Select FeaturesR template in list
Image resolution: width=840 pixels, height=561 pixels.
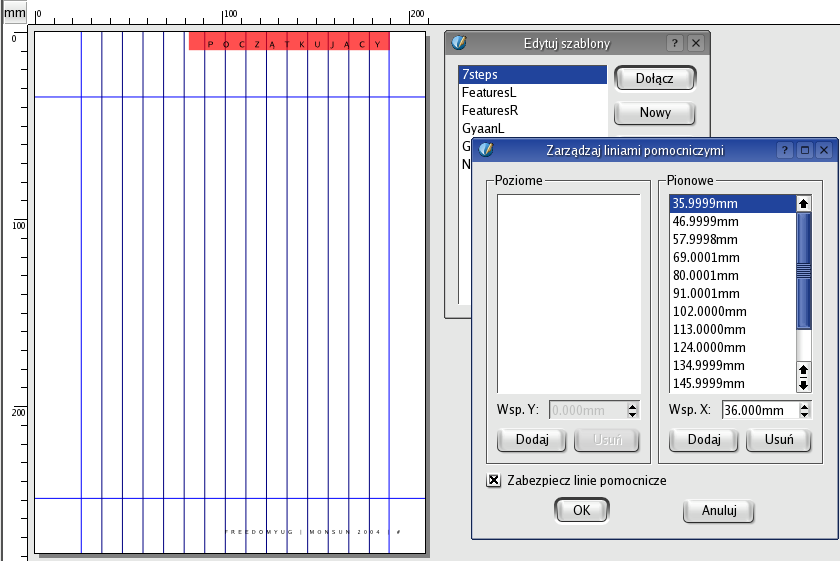(532, 110)
